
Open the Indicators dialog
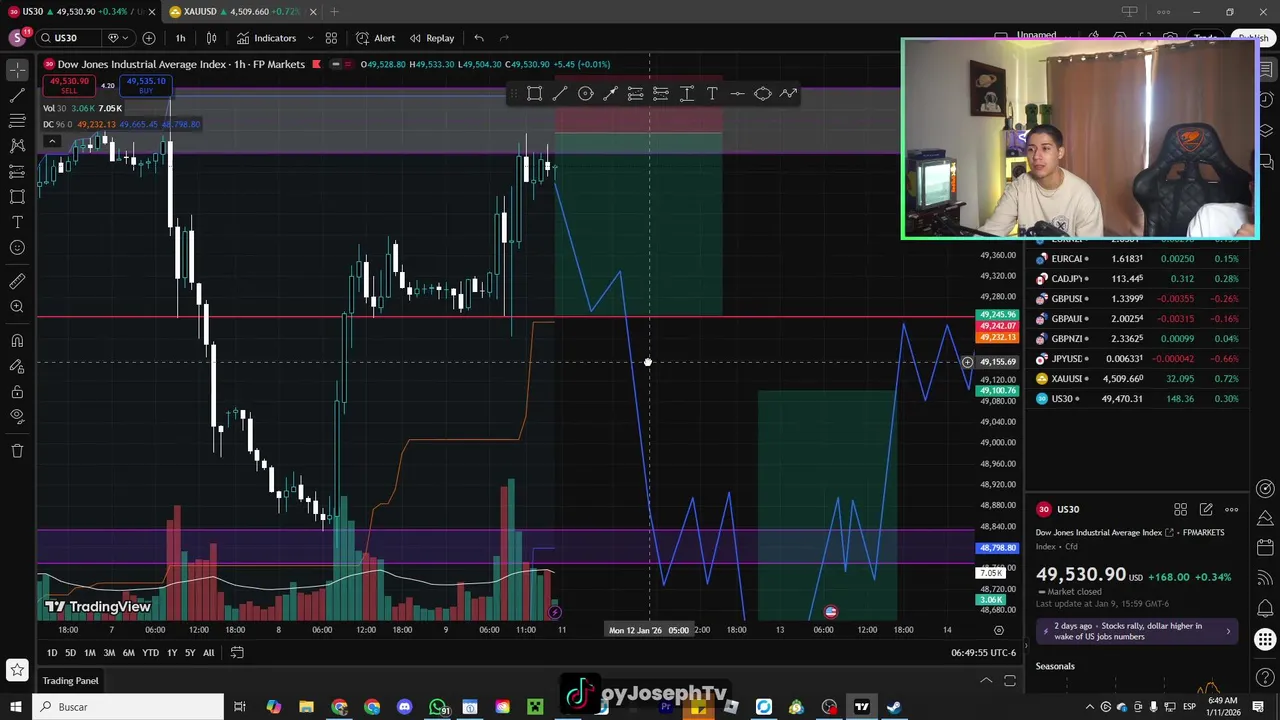tap(266, 38)
